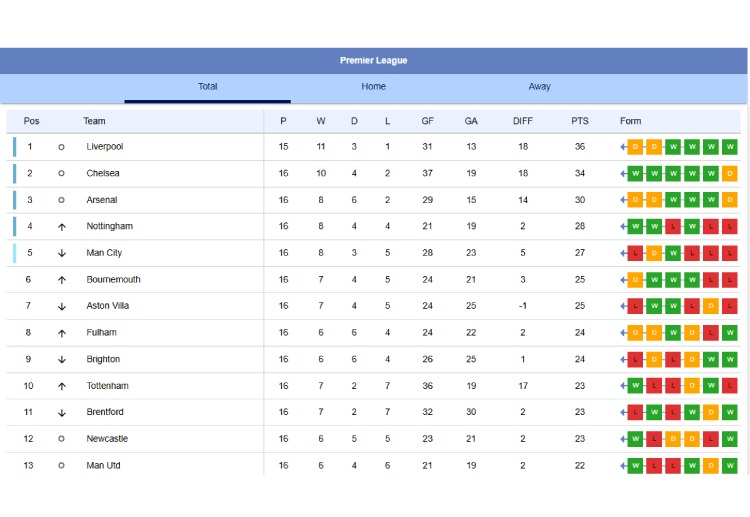Image resolution: width=750 pixels, height=517 pixels.
Task: Click the form arrow in Chelsea's row
Action: 623,174
